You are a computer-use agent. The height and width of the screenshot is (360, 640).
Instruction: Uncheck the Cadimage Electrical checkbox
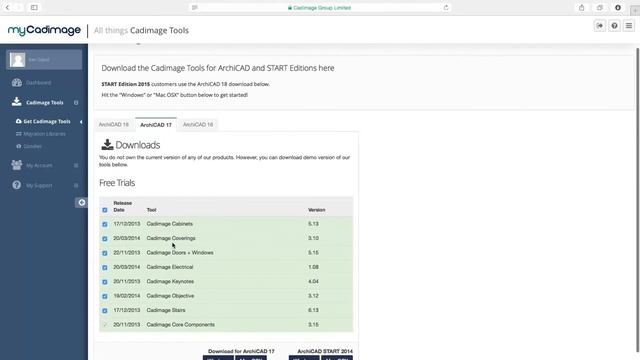point(105,267)
